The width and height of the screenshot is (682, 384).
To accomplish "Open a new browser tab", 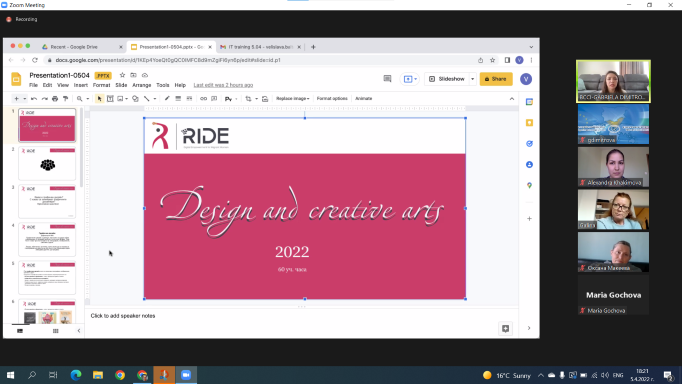I will (x=313, y=47).
